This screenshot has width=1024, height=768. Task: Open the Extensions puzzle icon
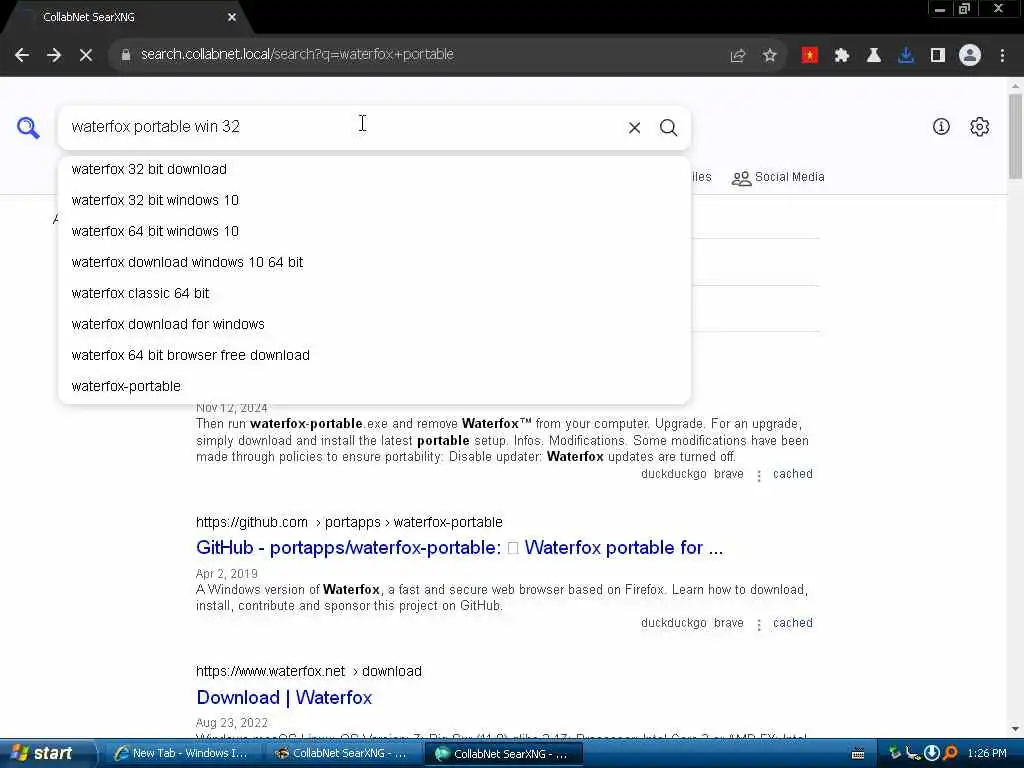click(842, 56)
